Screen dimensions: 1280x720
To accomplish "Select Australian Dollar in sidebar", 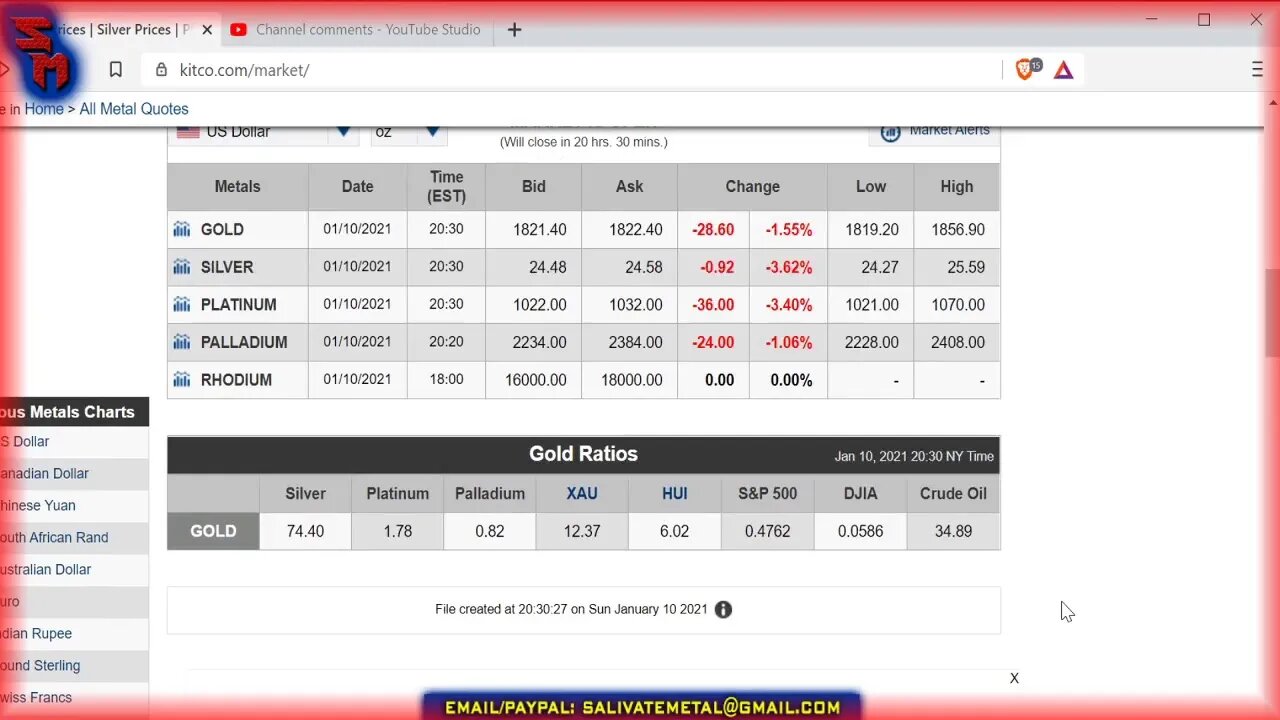I will [x=46, y=570].
